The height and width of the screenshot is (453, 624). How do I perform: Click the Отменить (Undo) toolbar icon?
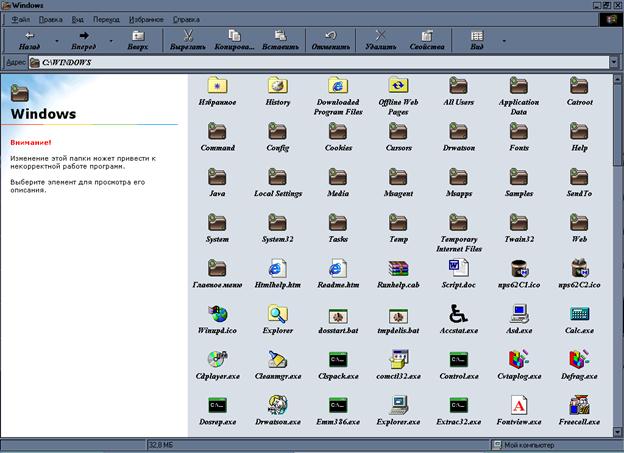tap(330, 36)
